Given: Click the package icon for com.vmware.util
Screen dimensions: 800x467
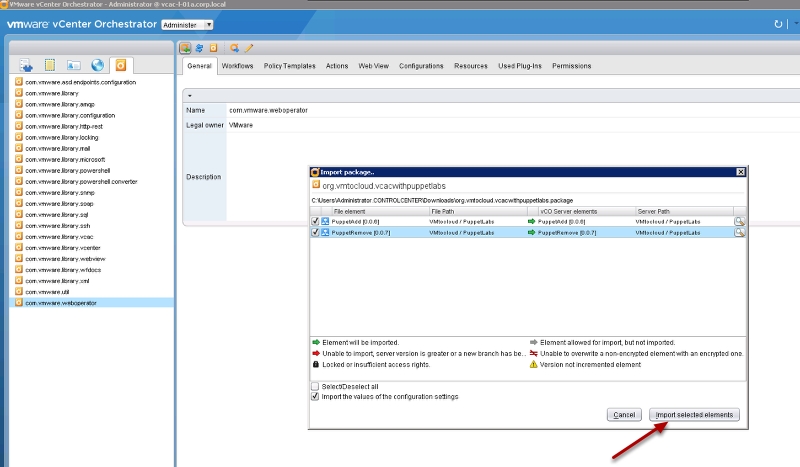Looking at the screenshot, I should coord(19,291).
